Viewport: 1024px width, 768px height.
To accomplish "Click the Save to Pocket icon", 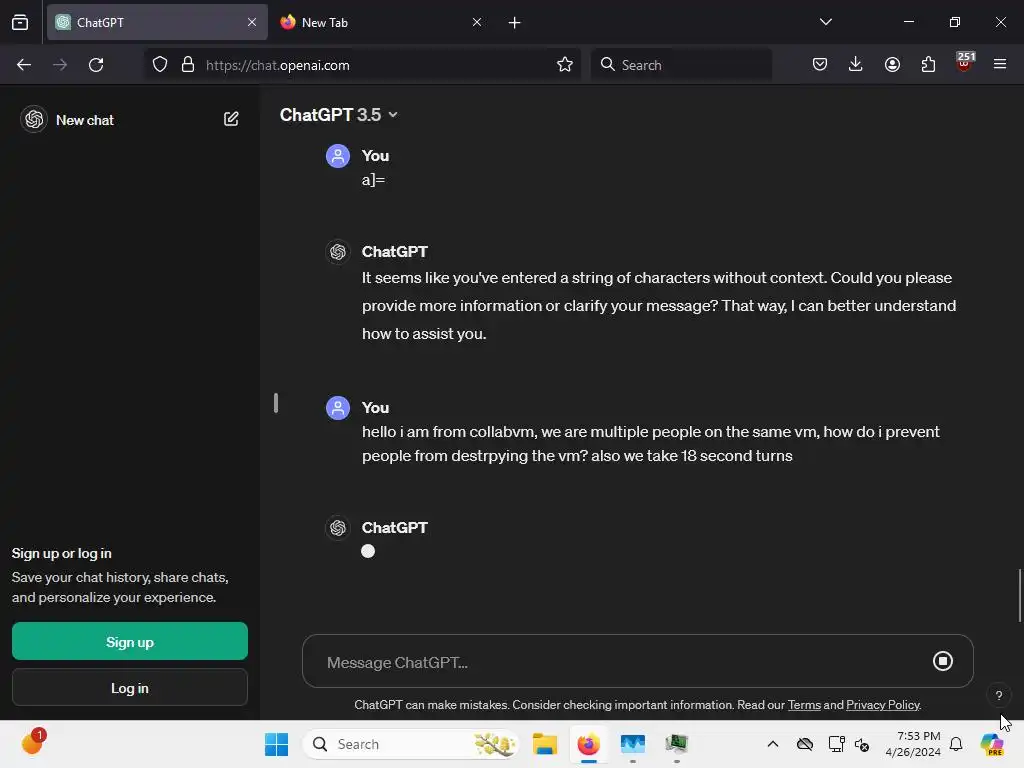I will coord(820,65).
